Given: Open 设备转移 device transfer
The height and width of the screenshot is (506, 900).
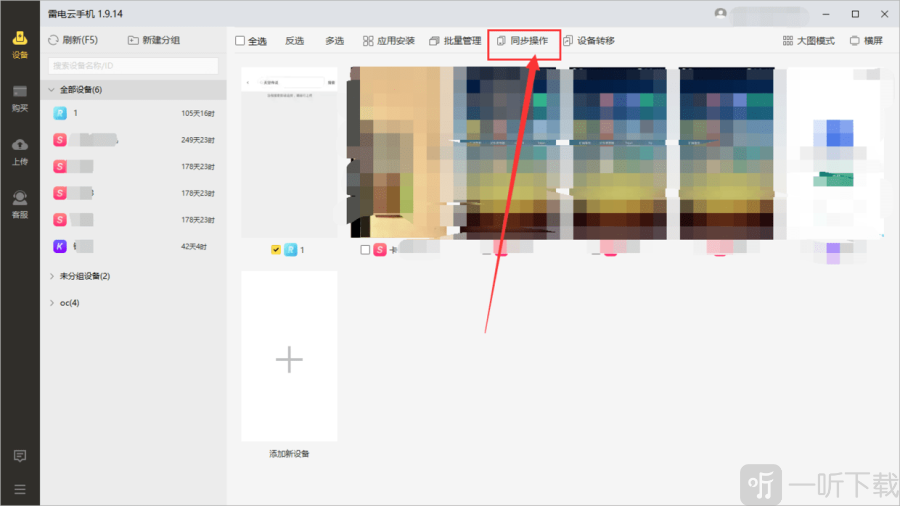Looking at the screenshot, I should (589, 41).
